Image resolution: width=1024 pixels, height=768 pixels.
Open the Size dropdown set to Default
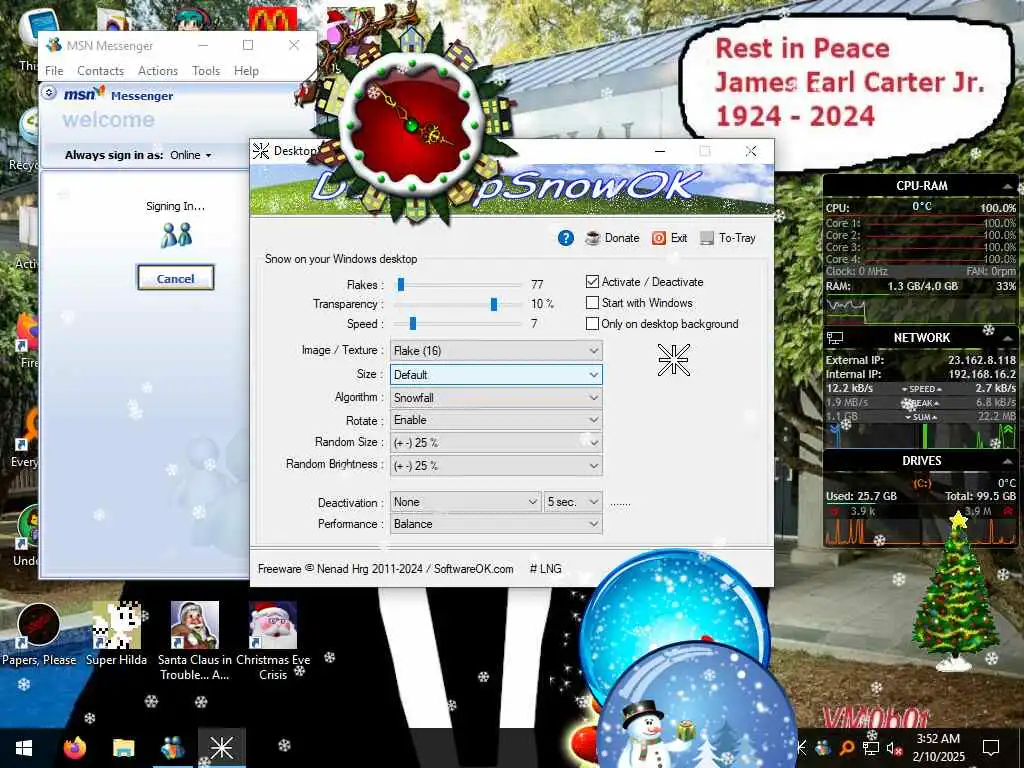(496, 375)
